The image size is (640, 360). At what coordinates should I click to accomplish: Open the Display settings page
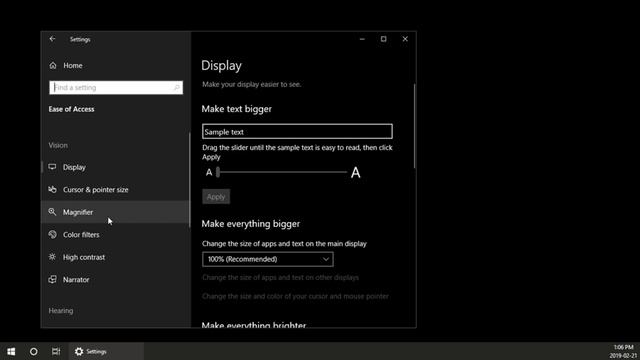pos(116,167)
